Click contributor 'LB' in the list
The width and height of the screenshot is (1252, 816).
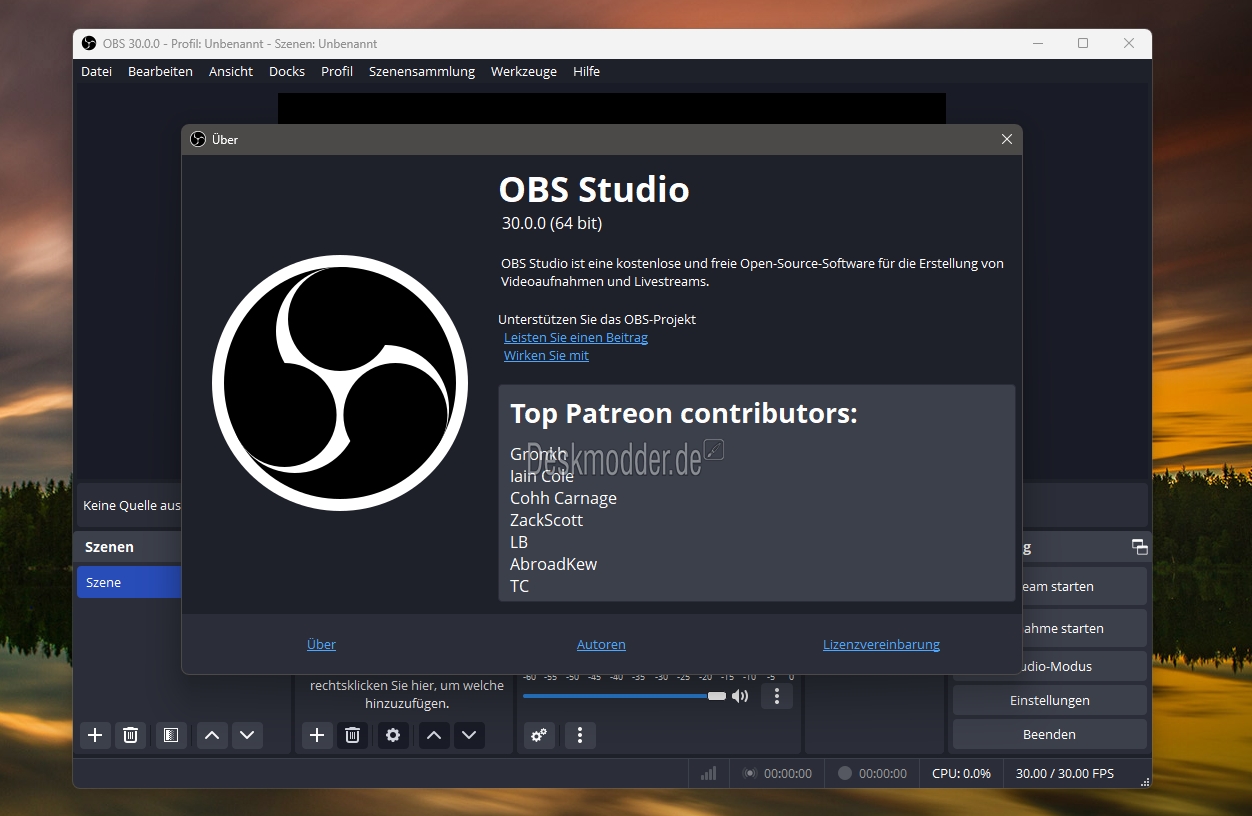coord(519,542)
